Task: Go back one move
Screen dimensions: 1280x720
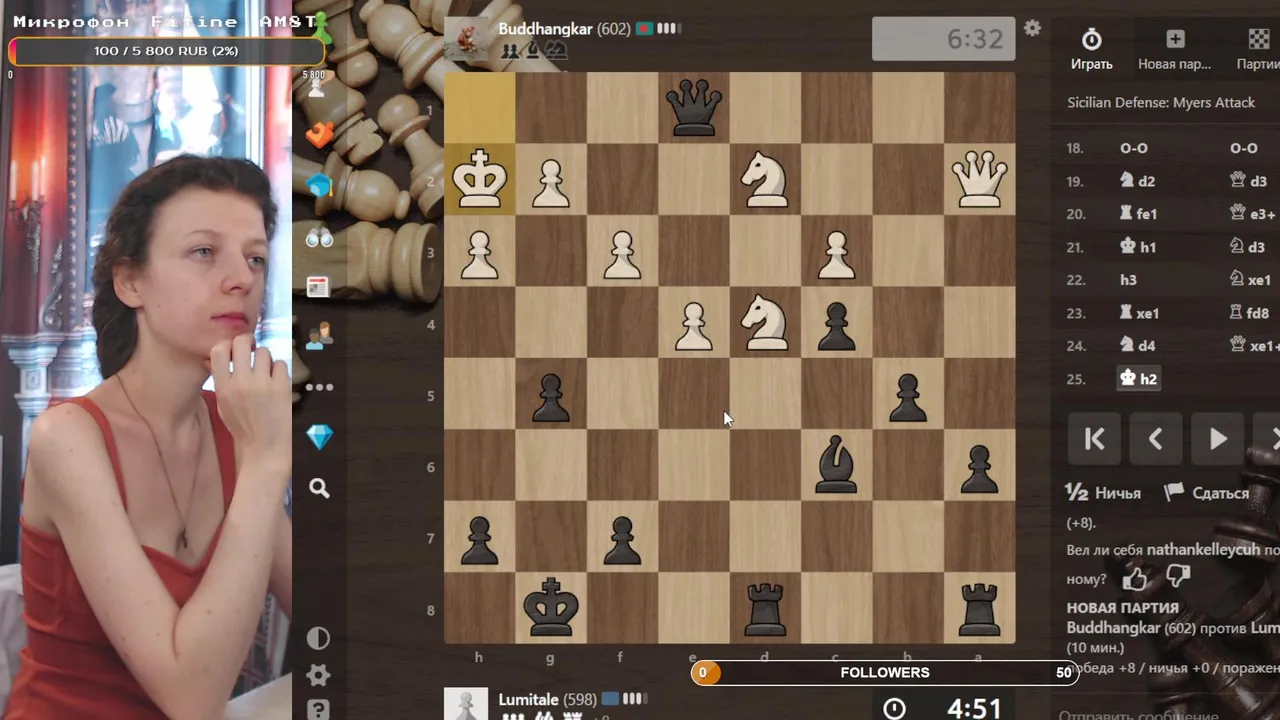Action: [1156, 439]
